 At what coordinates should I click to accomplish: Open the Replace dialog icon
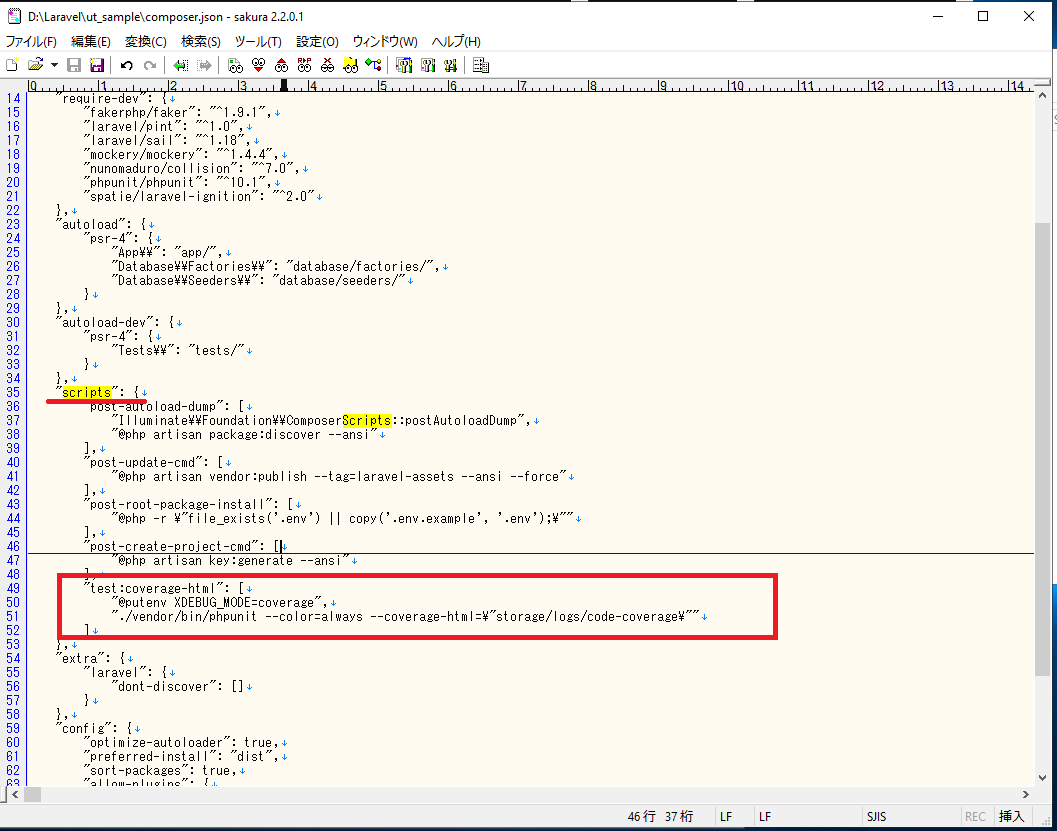pos(305,65)
